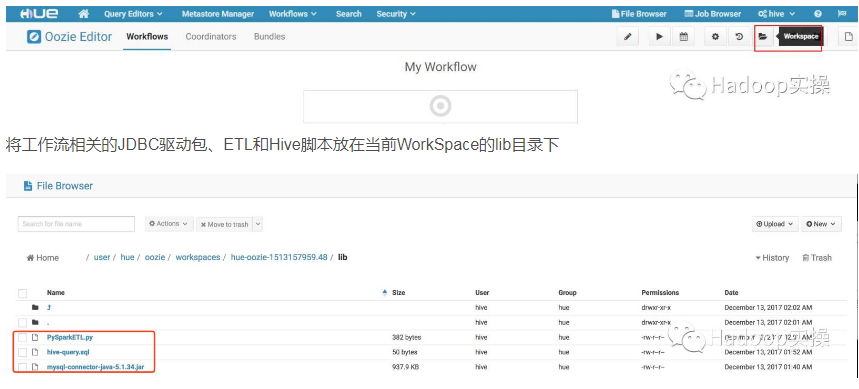Submit workflow with the play icon
Viewport: 859px width, 389px height.
[660, 37]
